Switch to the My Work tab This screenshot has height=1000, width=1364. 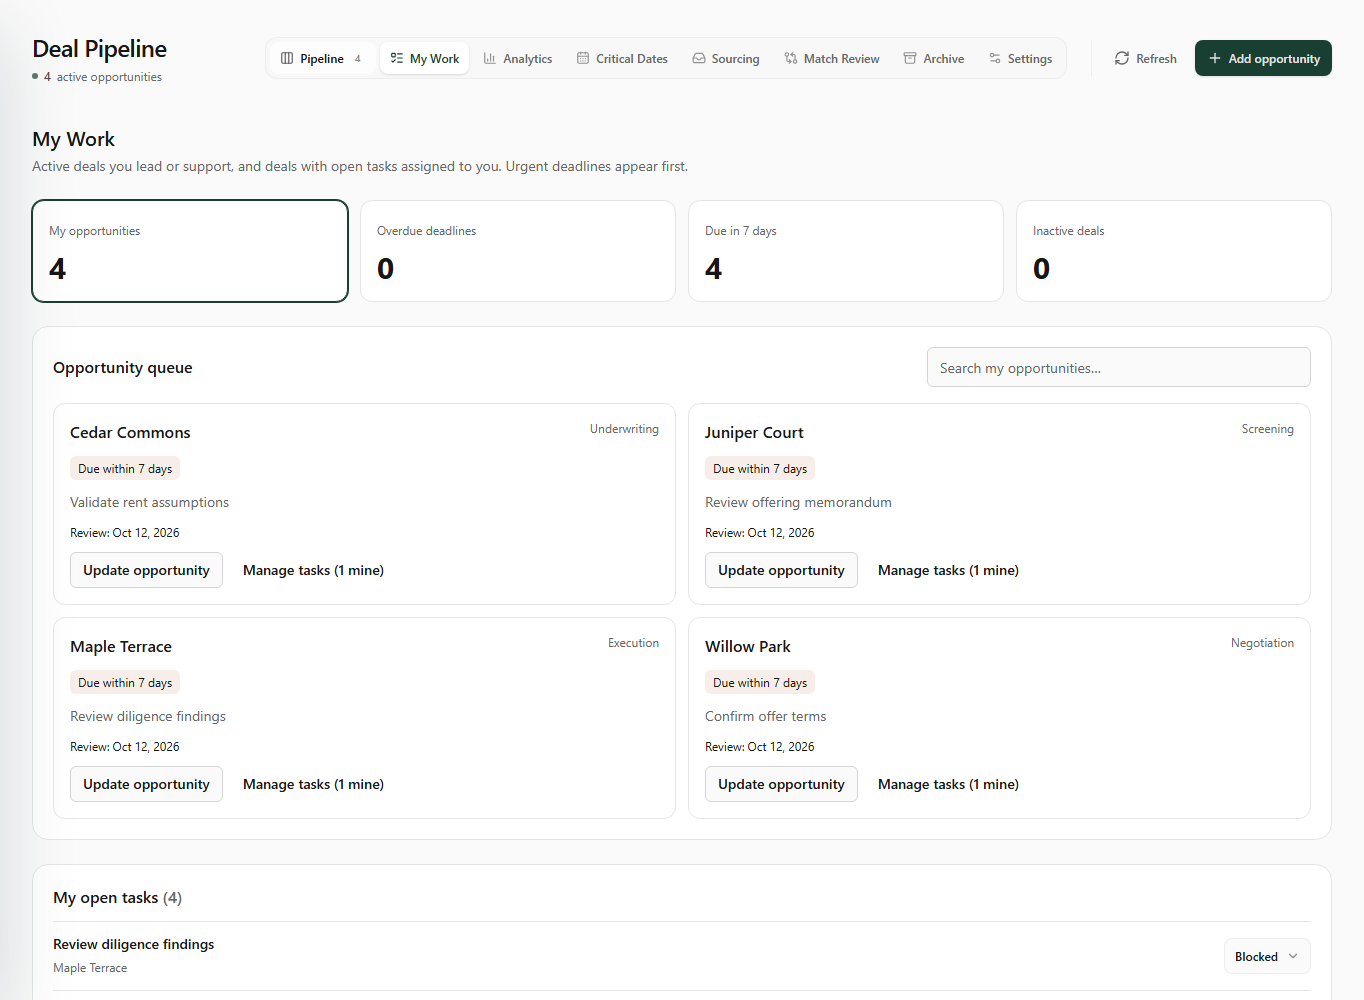coord(425,58)
